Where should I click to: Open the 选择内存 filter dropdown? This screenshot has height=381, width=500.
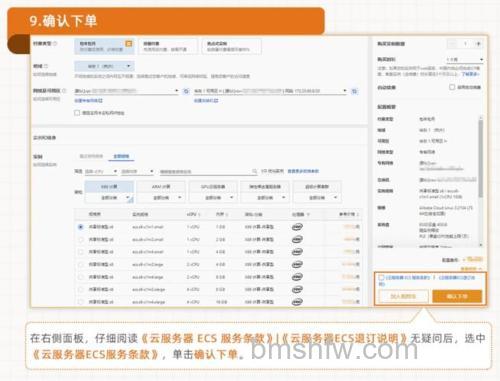tap(137, 171)
